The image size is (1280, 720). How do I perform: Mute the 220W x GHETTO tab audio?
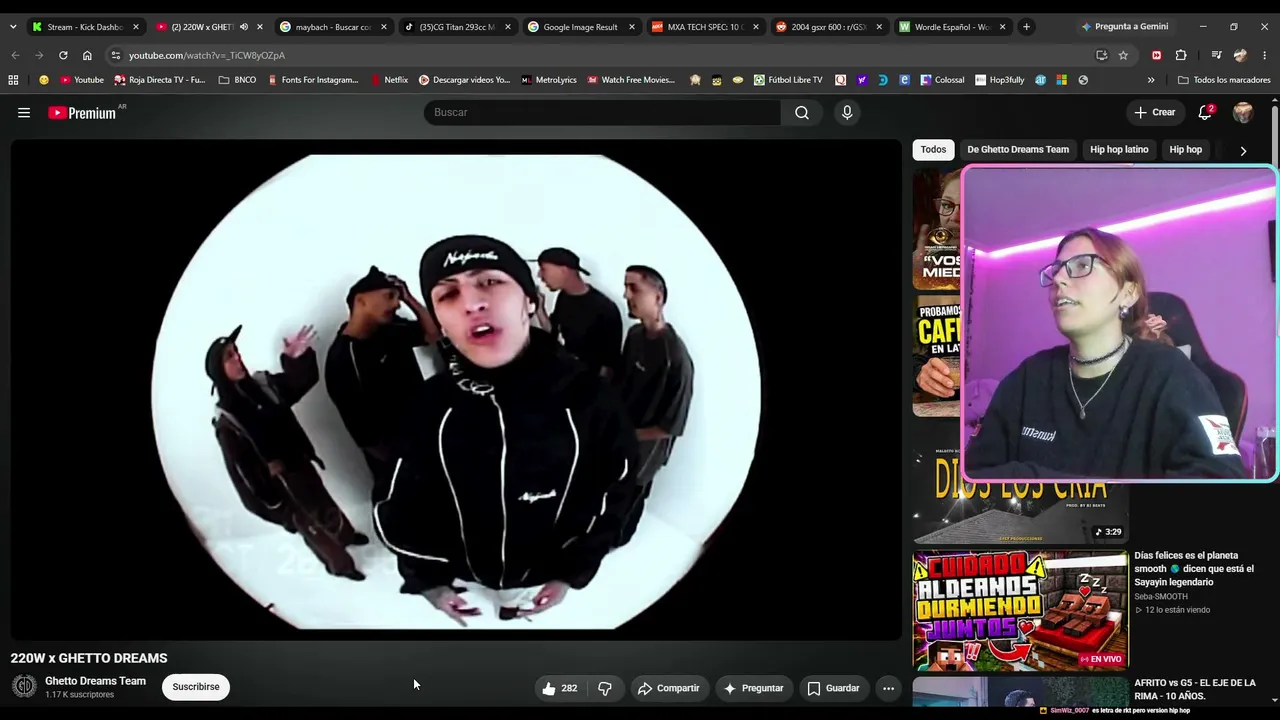[243, 27]
